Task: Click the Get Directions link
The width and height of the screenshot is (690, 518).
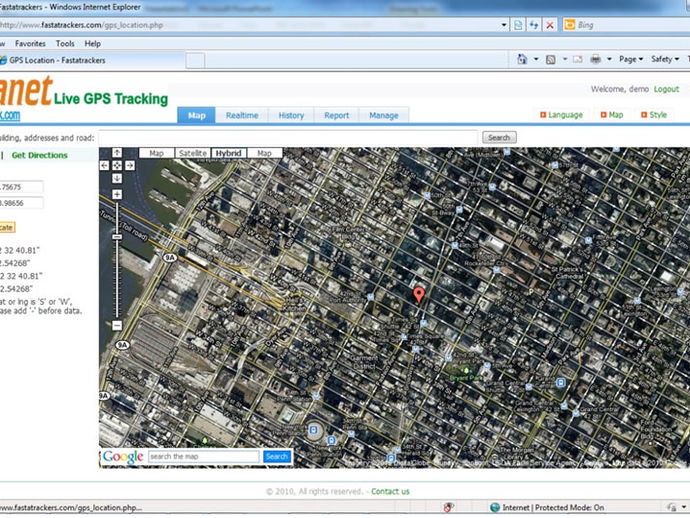Action: [40, 155]
